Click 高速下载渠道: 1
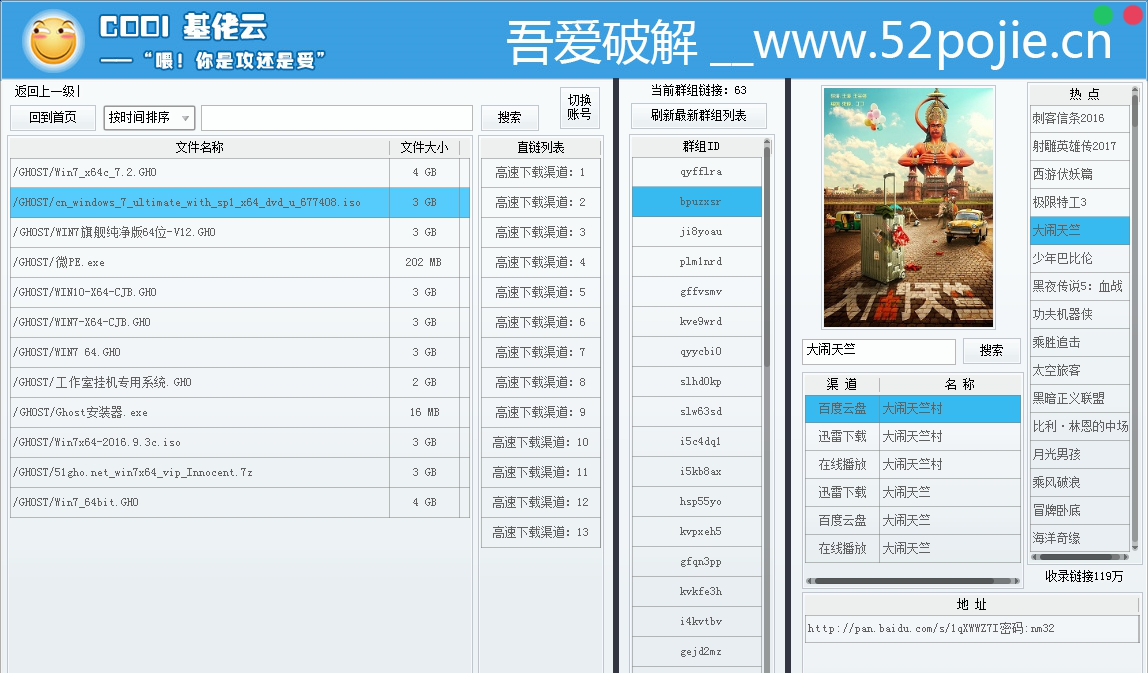 pyautogui.click(x=540, y=173)
